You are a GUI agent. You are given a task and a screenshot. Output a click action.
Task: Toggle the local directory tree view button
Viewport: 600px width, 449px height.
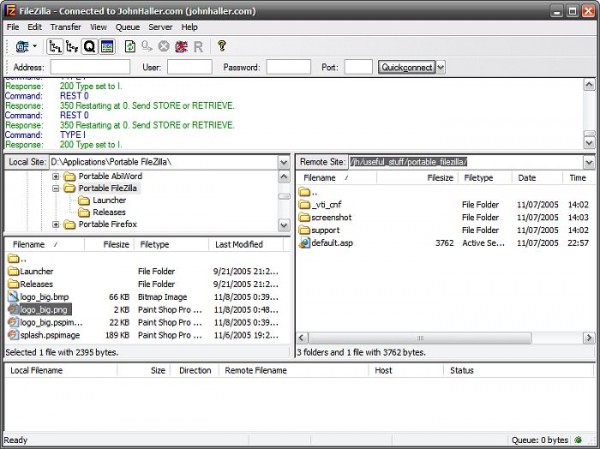tap(54, 46)
